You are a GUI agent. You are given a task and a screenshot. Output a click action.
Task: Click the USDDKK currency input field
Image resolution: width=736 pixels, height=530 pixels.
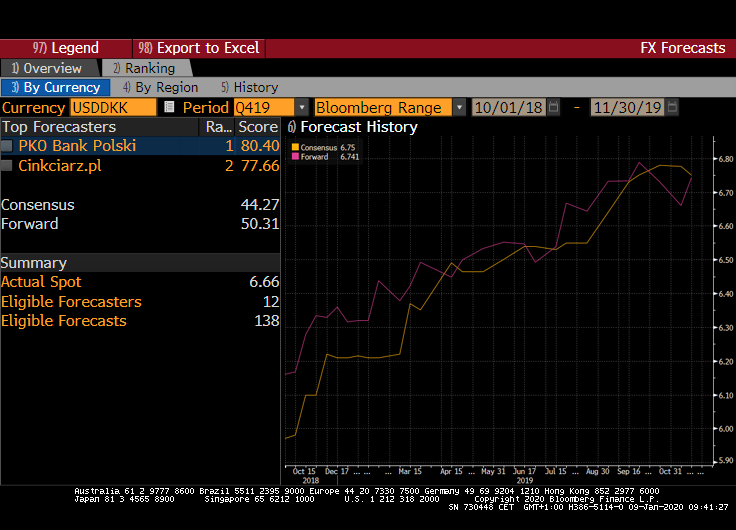113,107
